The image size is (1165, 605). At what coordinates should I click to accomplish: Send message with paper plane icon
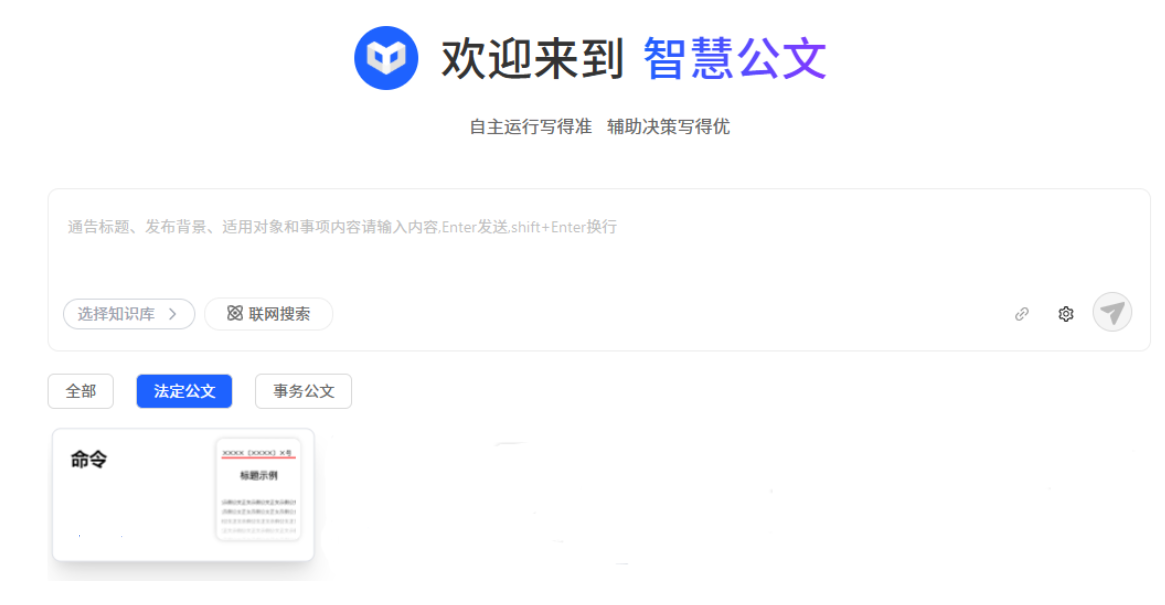pyautogui.click(x=1112, y=312)
